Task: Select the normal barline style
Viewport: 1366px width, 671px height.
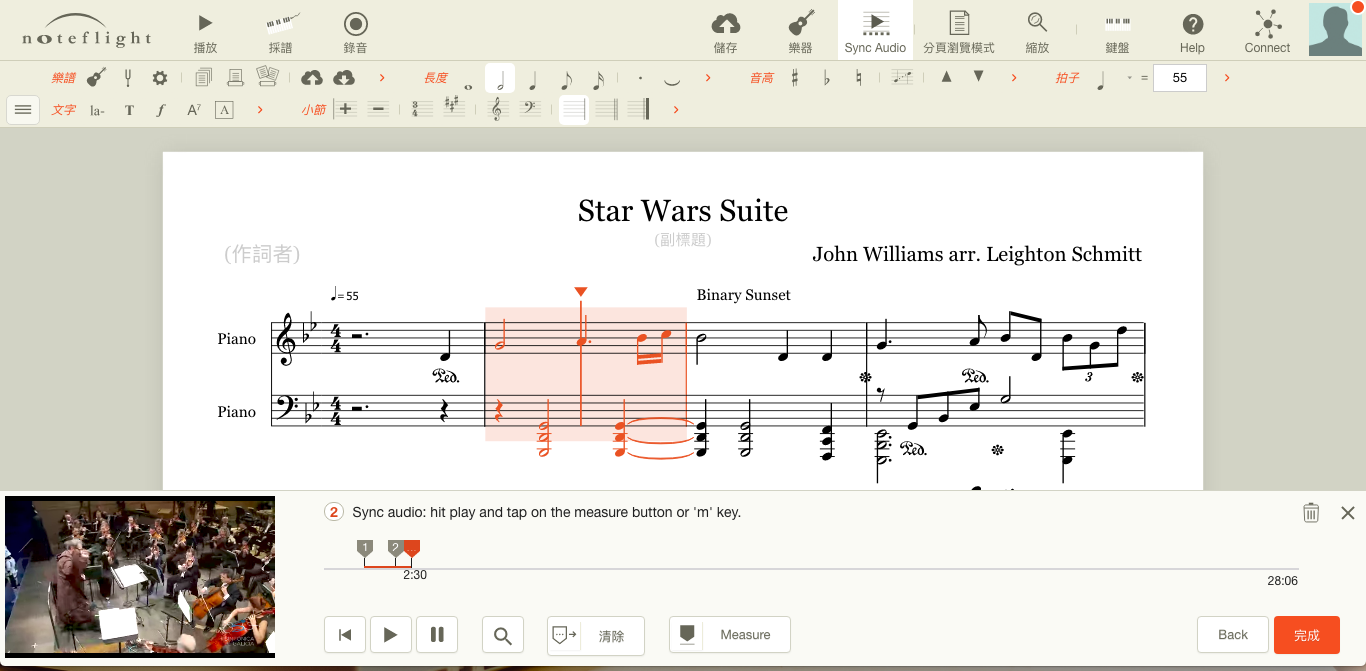Action: [573, 109]
